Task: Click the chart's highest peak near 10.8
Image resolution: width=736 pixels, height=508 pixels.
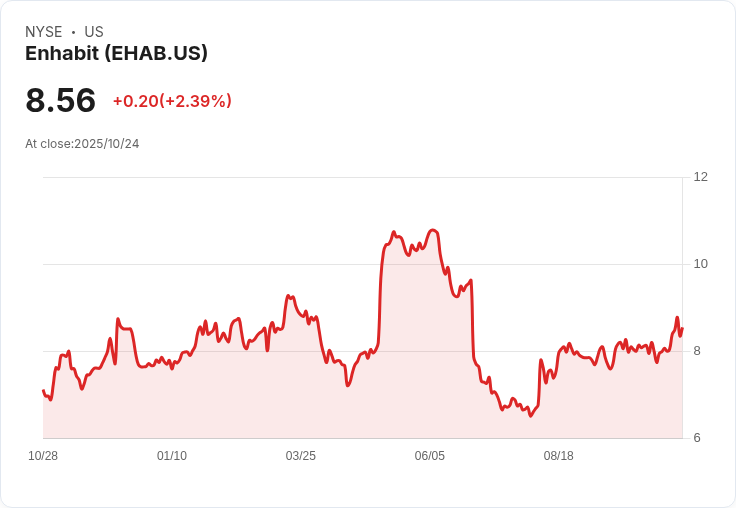Action: click(433, 230)
